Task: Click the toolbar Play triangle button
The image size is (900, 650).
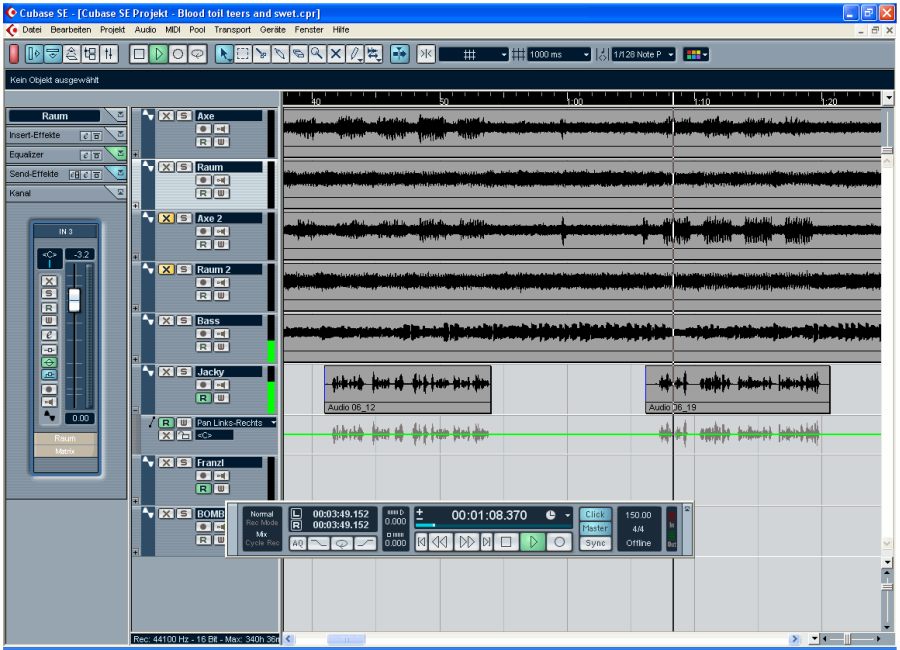Action: tap(158, 54)
